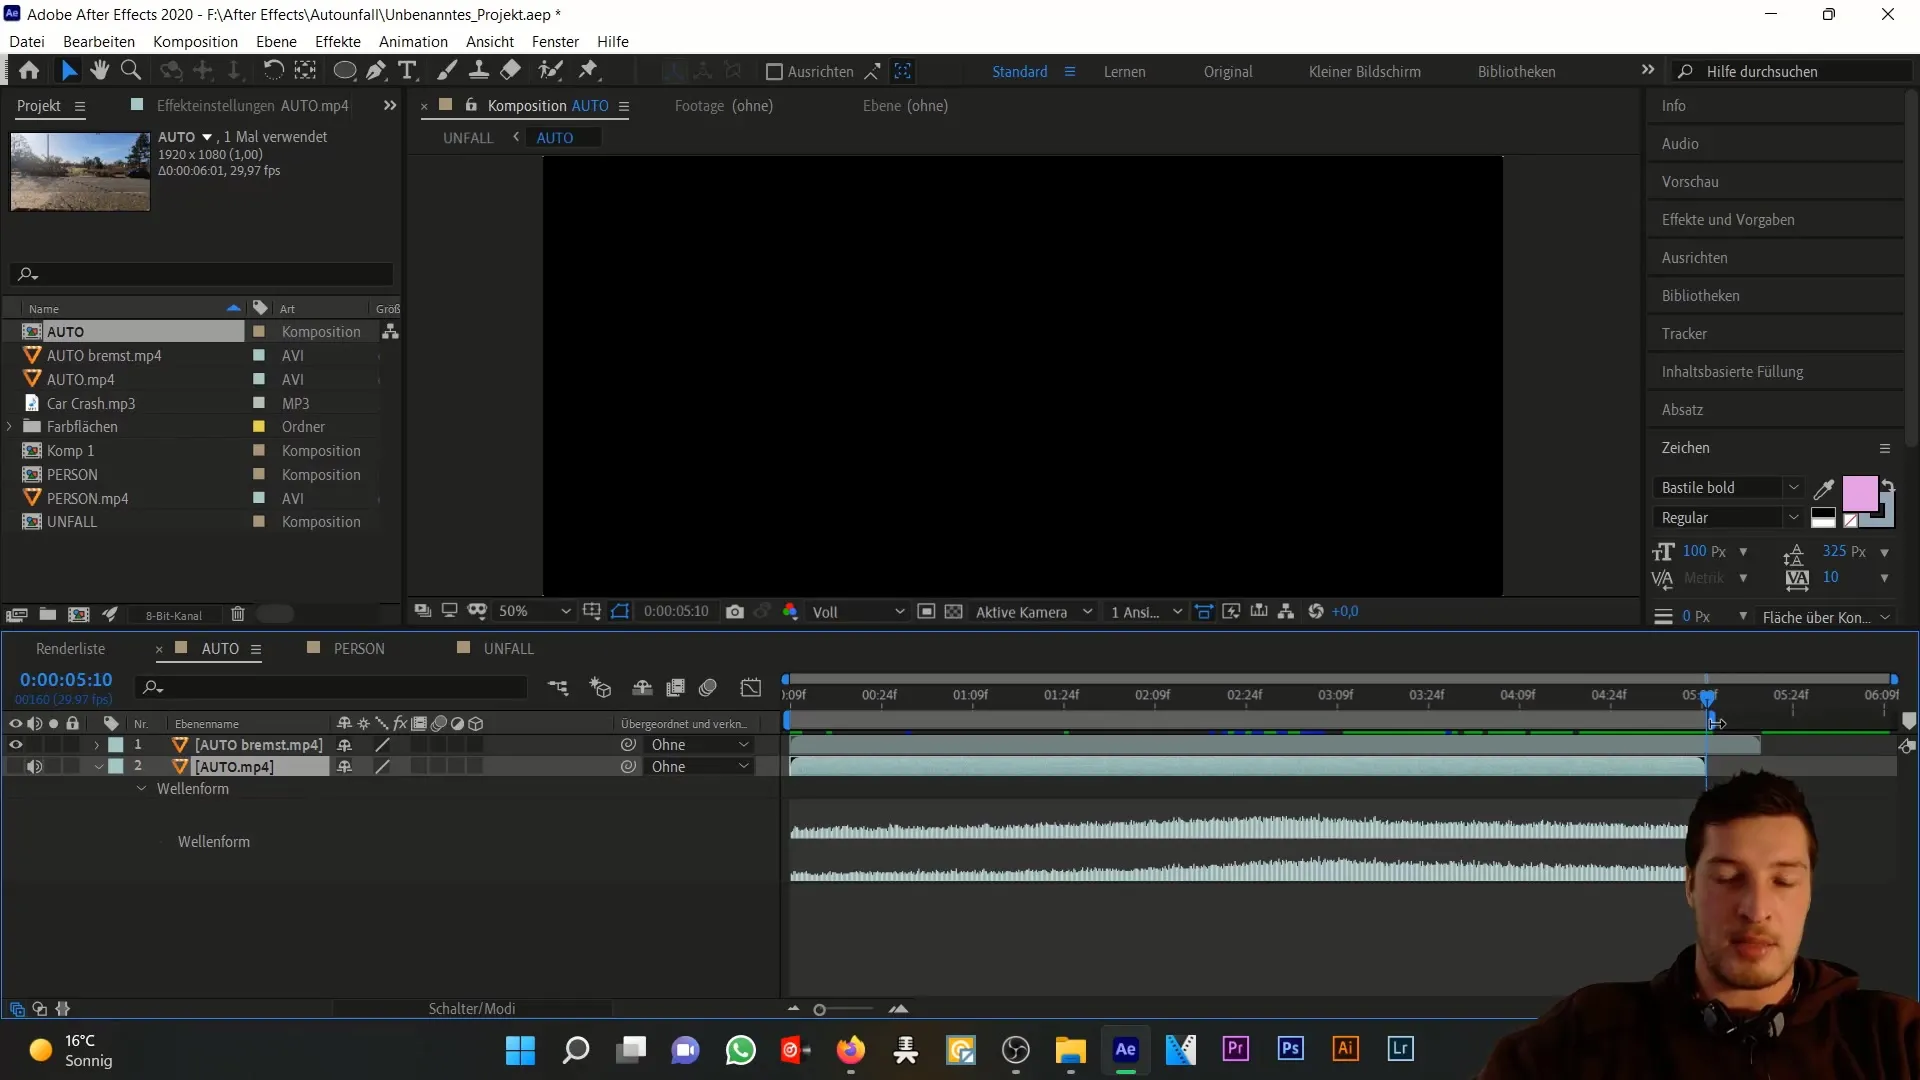This screenshot has width=1920, height=1080.
Task: Click the pink fill color swatch
Action: 1859,493
